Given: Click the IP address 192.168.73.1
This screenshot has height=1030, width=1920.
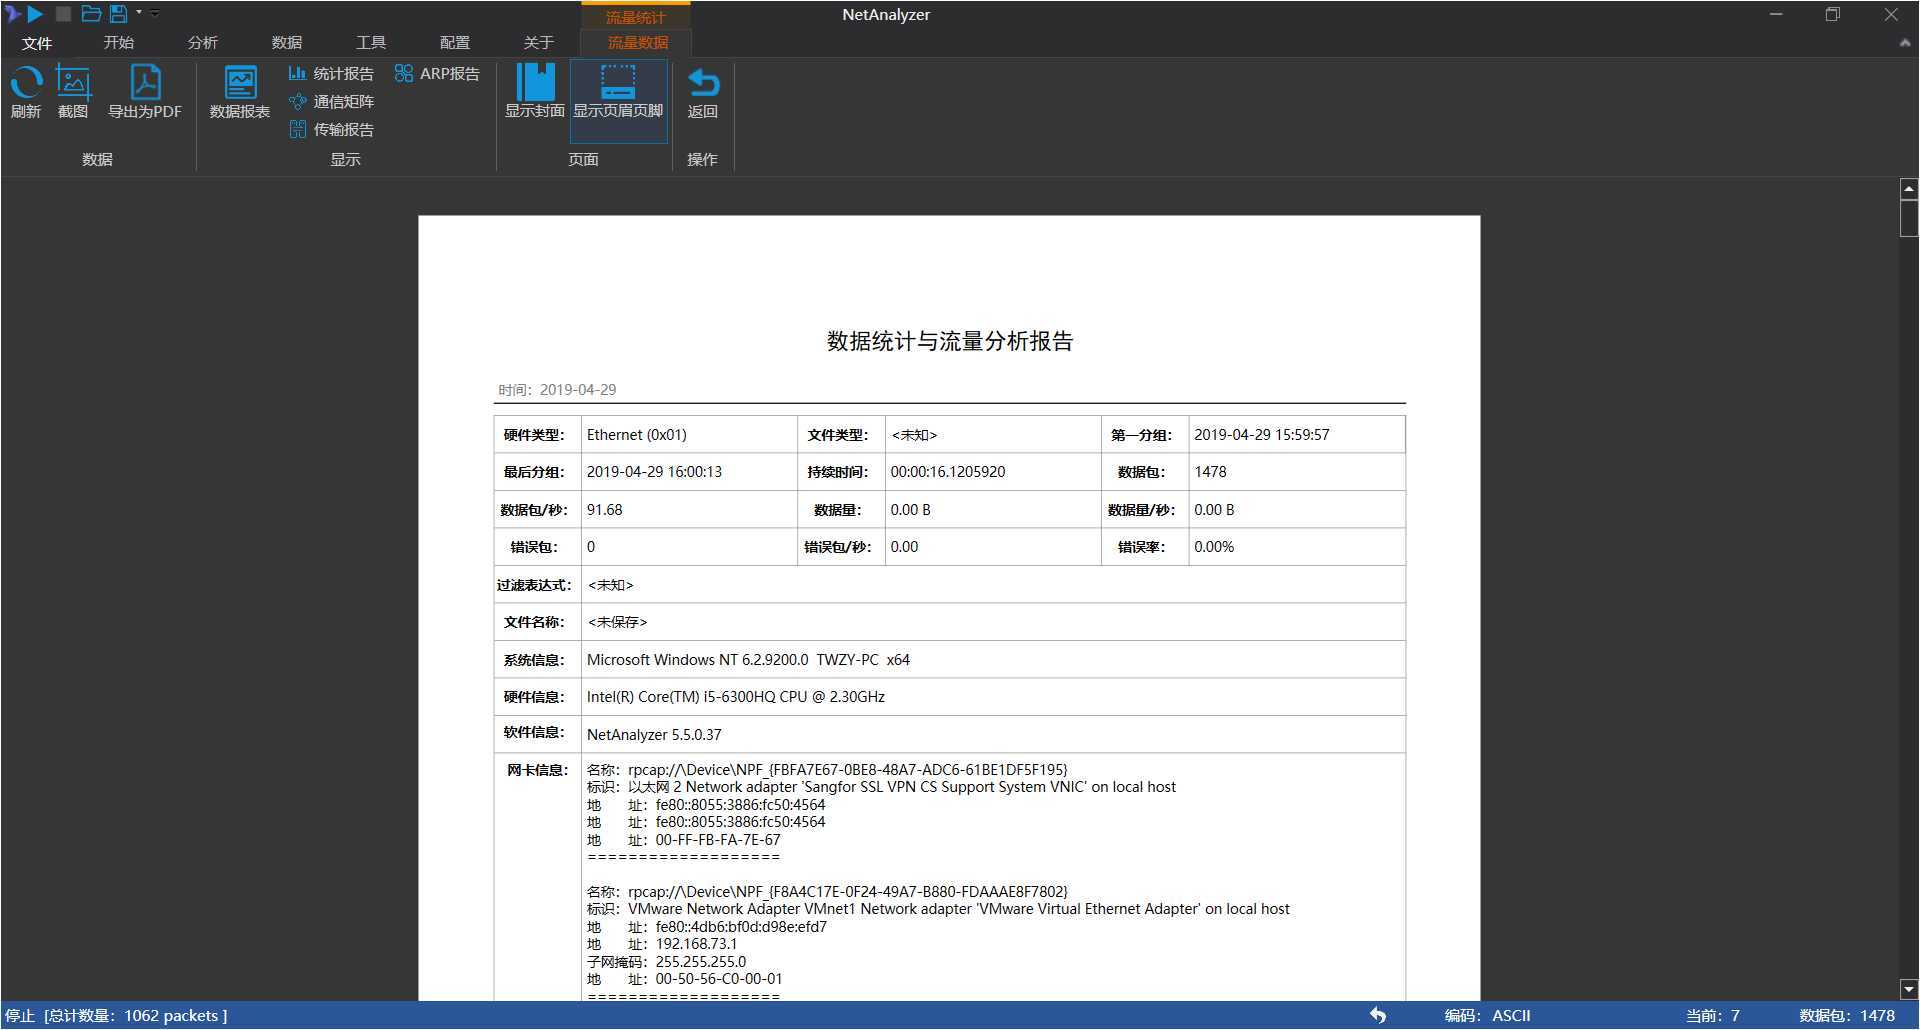Looking at the screenshot, I should [x=696, y=944].
